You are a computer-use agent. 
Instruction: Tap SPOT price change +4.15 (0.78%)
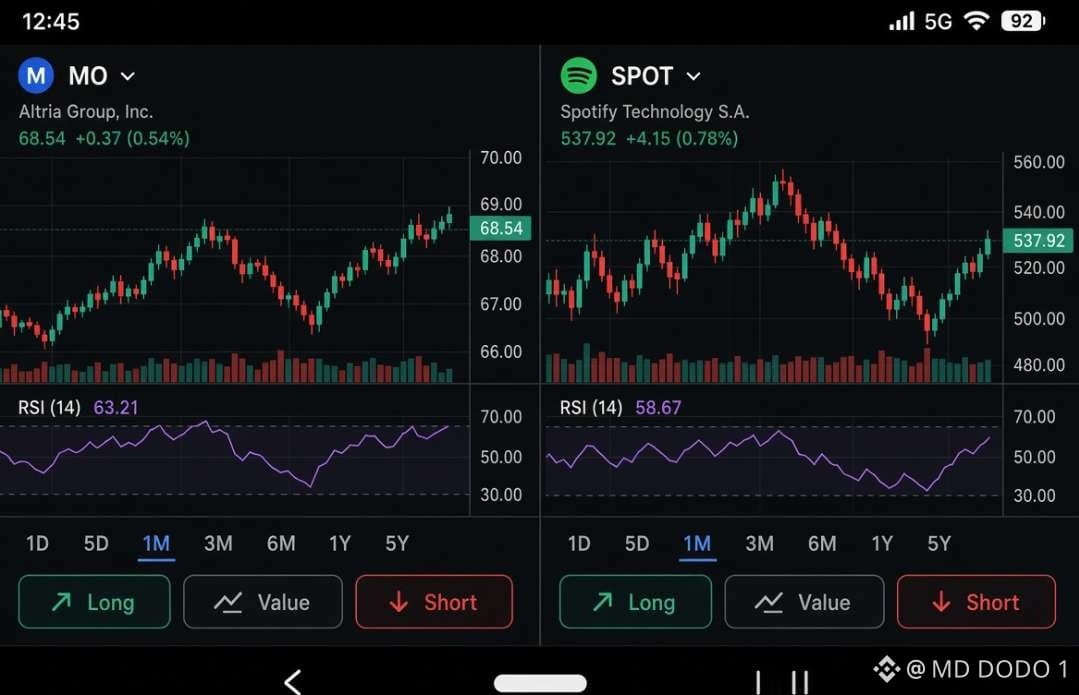(681, 138)
